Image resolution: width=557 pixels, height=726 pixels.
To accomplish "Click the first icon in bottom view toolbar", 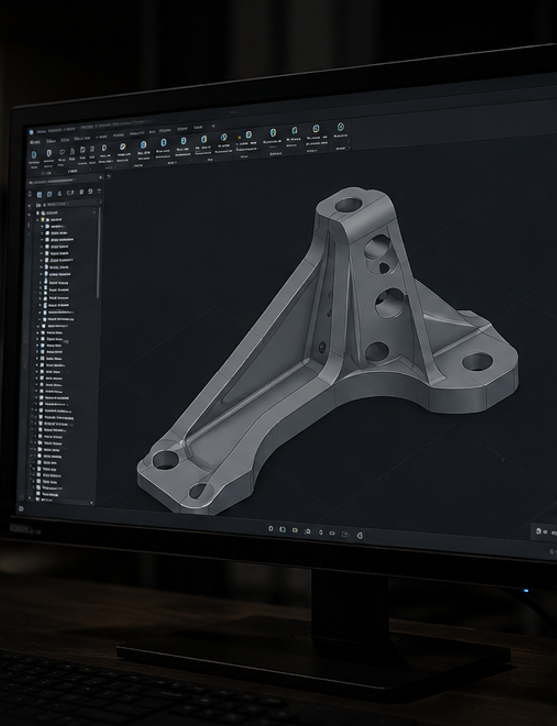I will pos(271,528).
